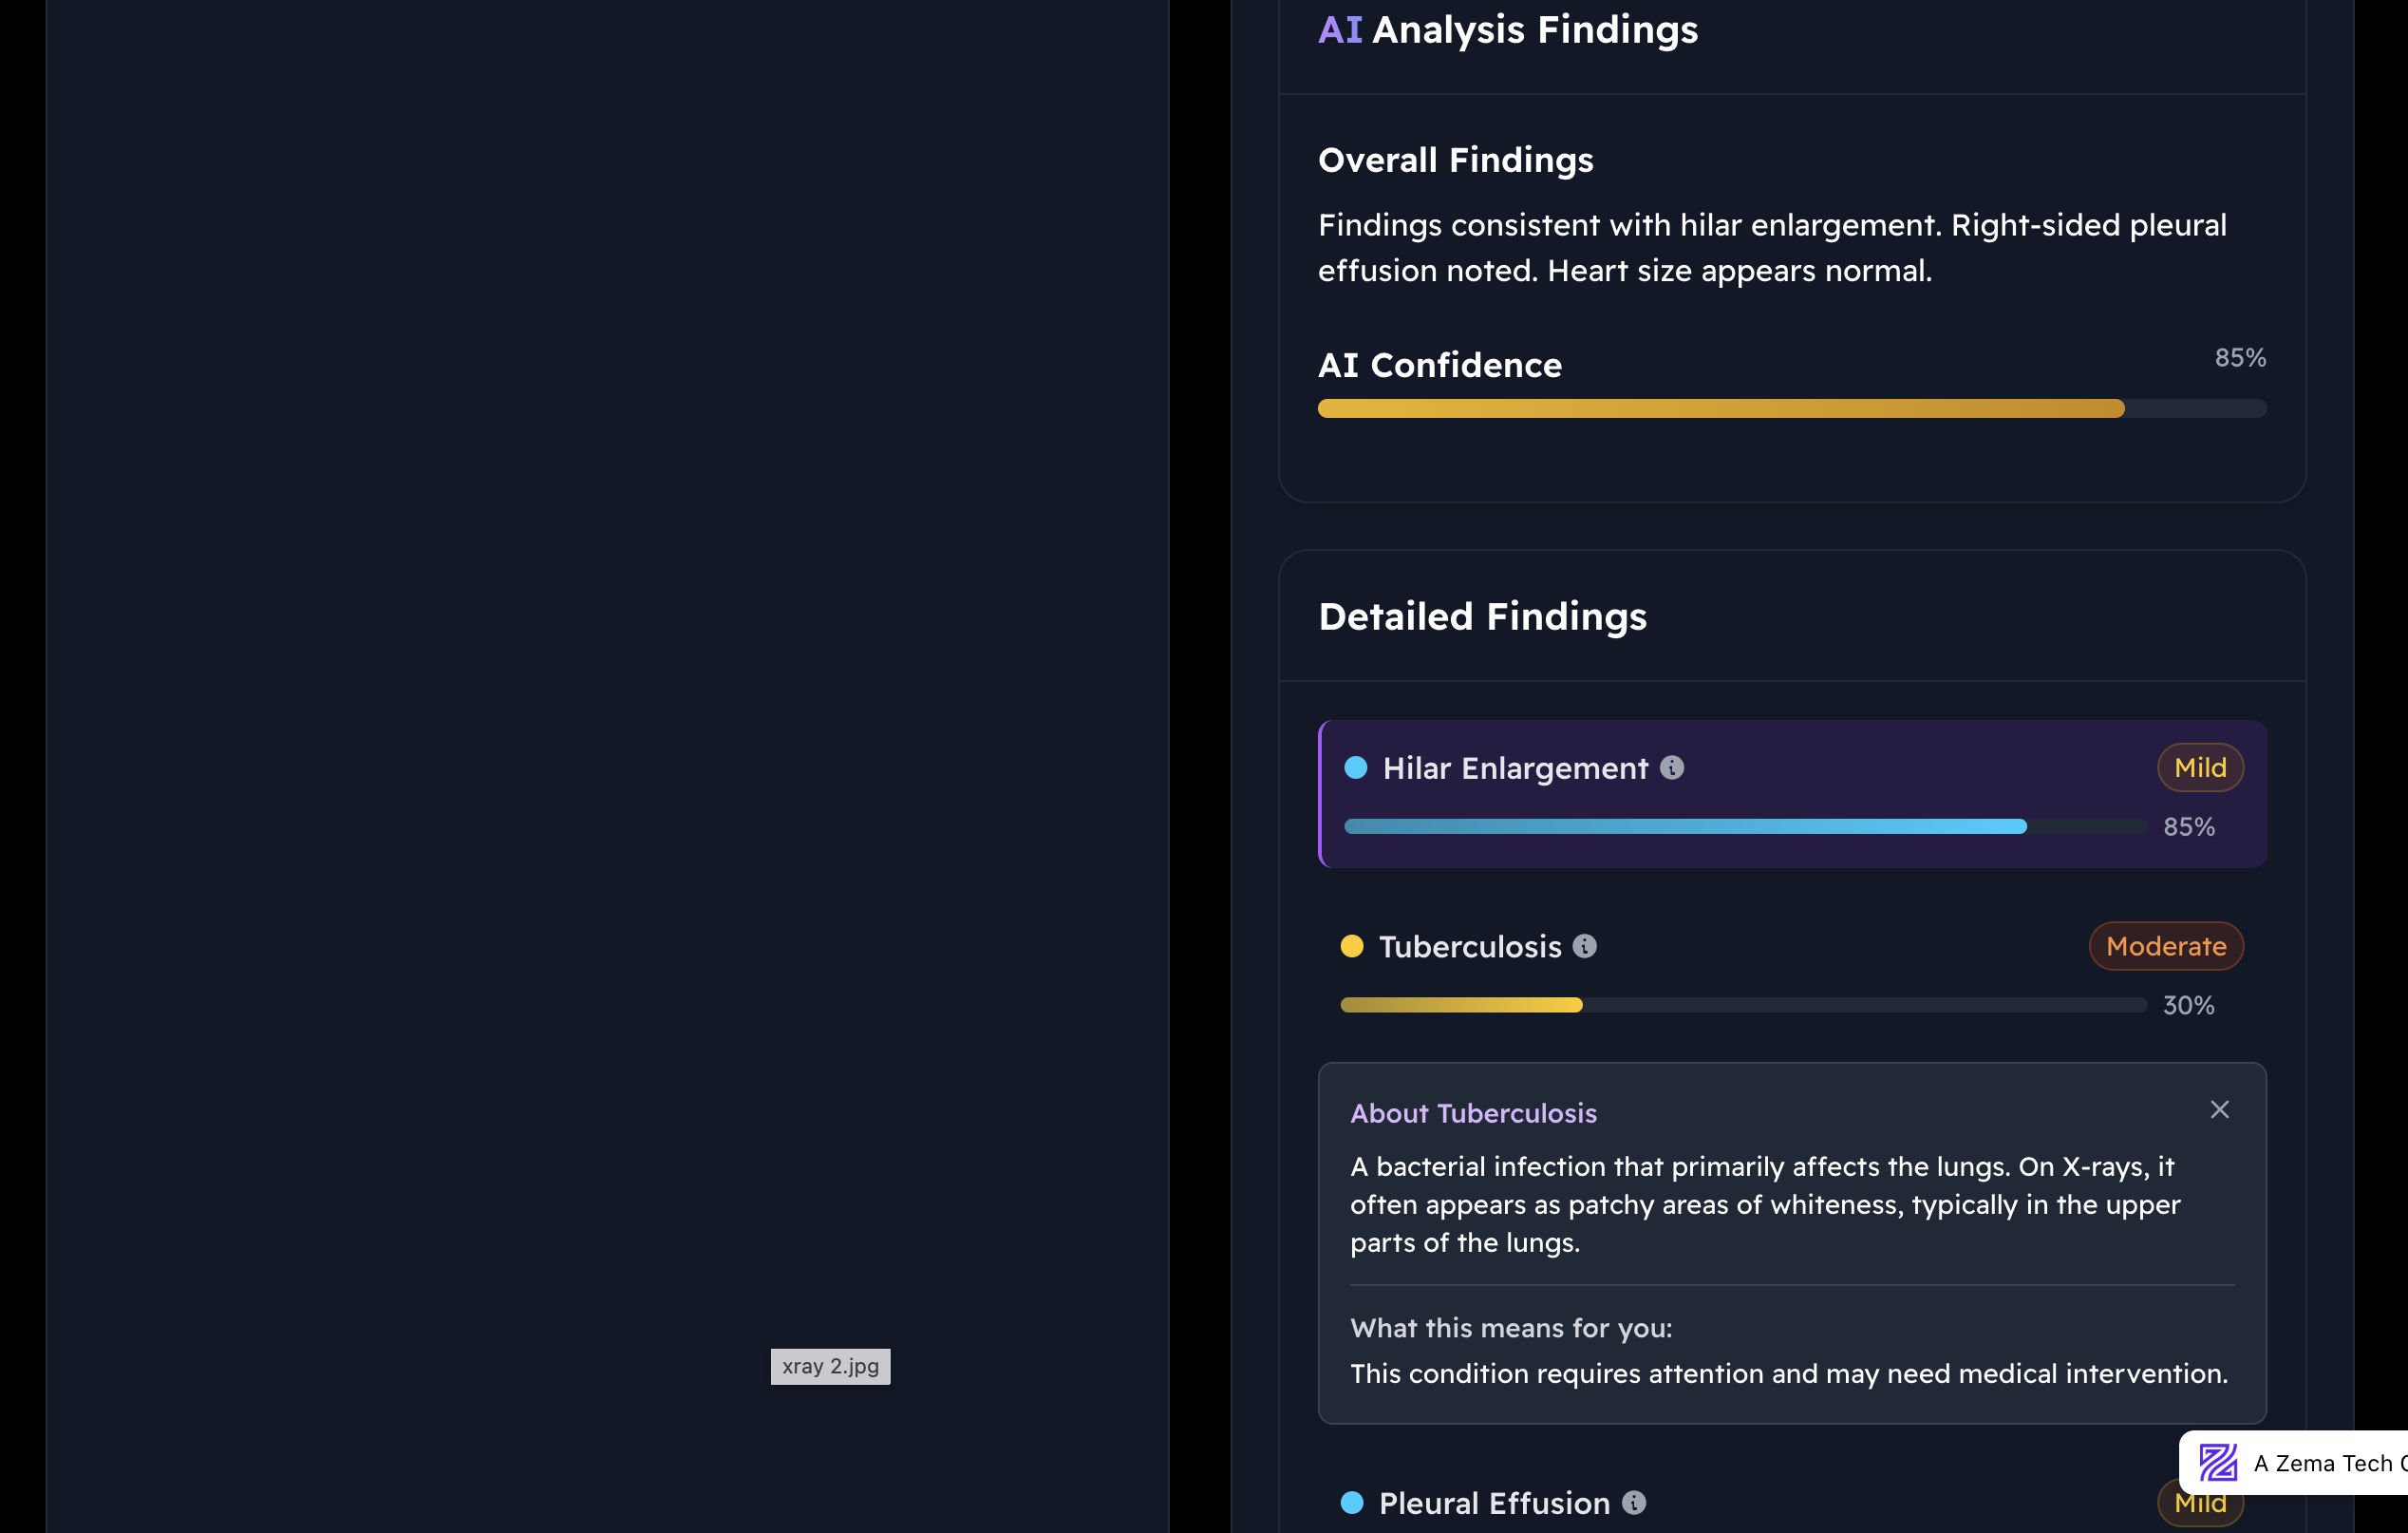Click the Moderate severity badge
Screen dimensions: 2408x1533
(2166, 946)
